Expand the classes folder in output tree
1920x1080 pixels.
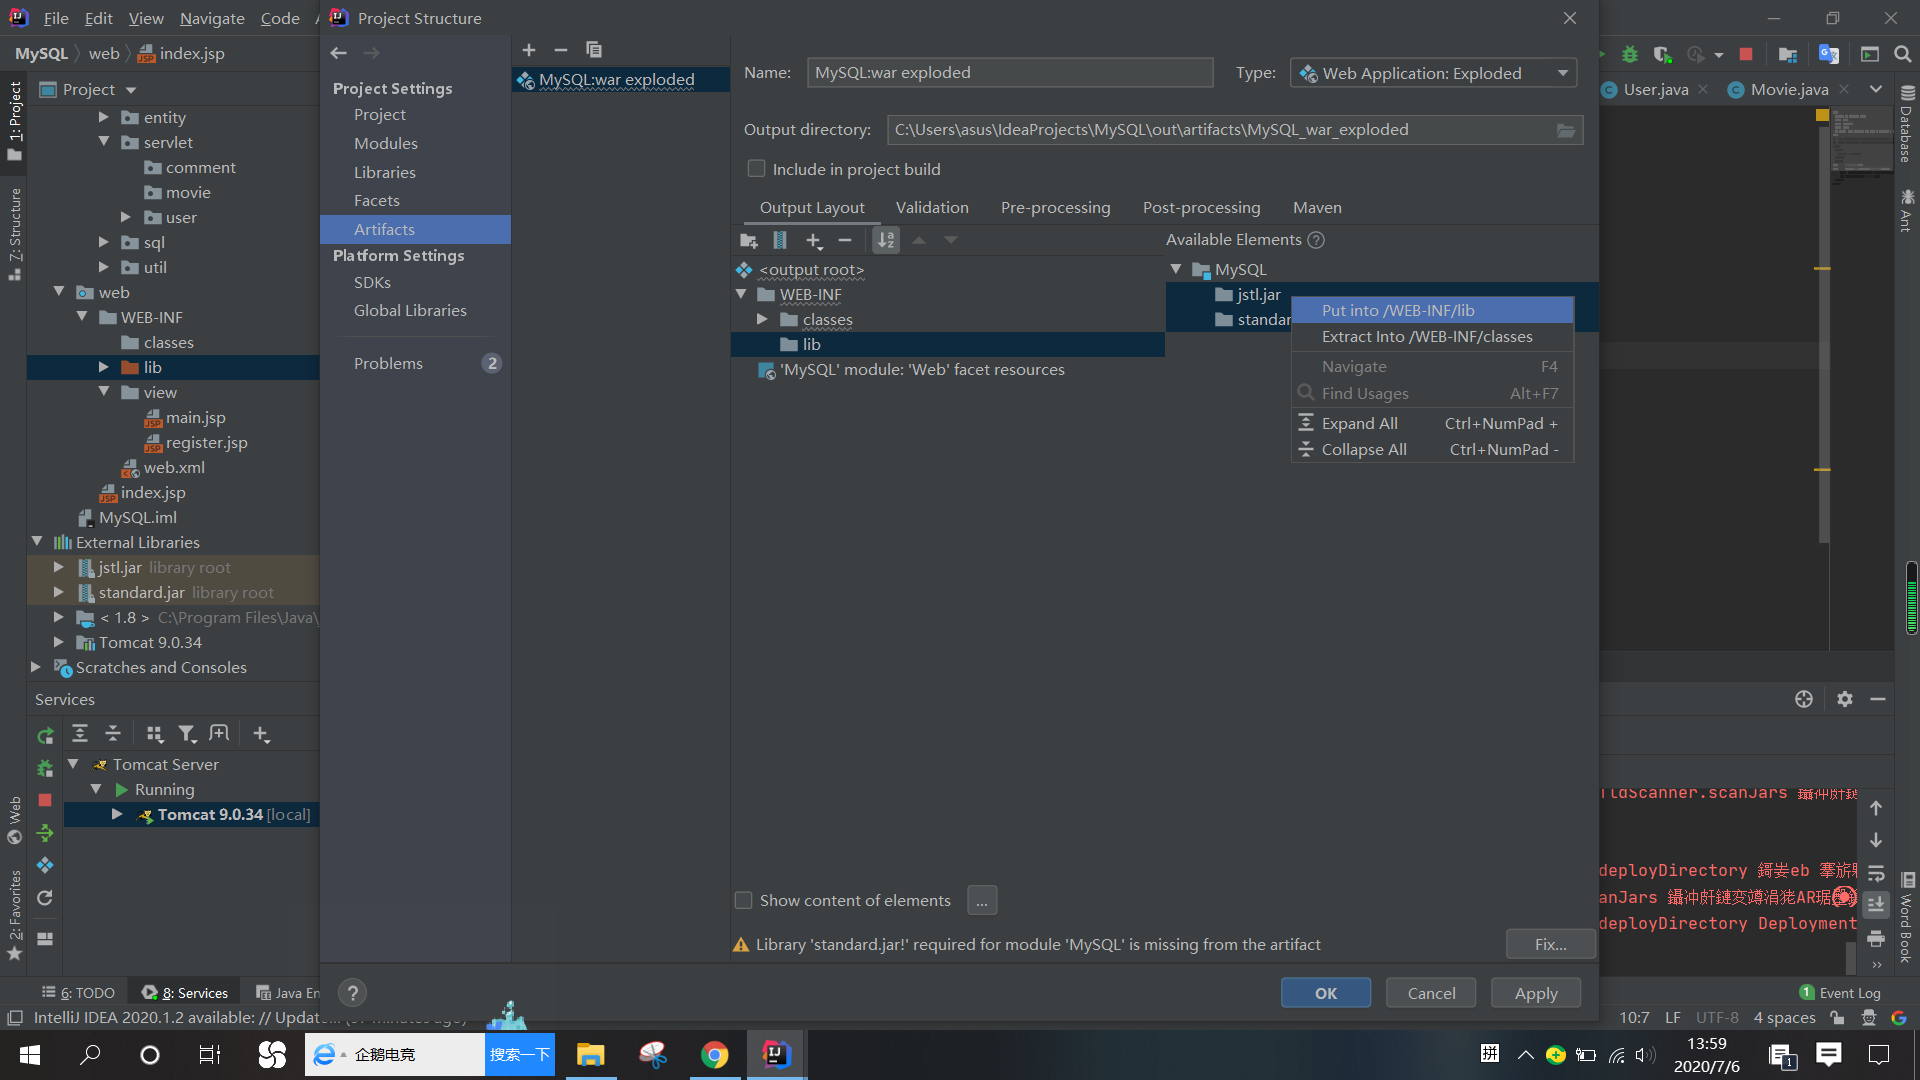tap(762, 319)
